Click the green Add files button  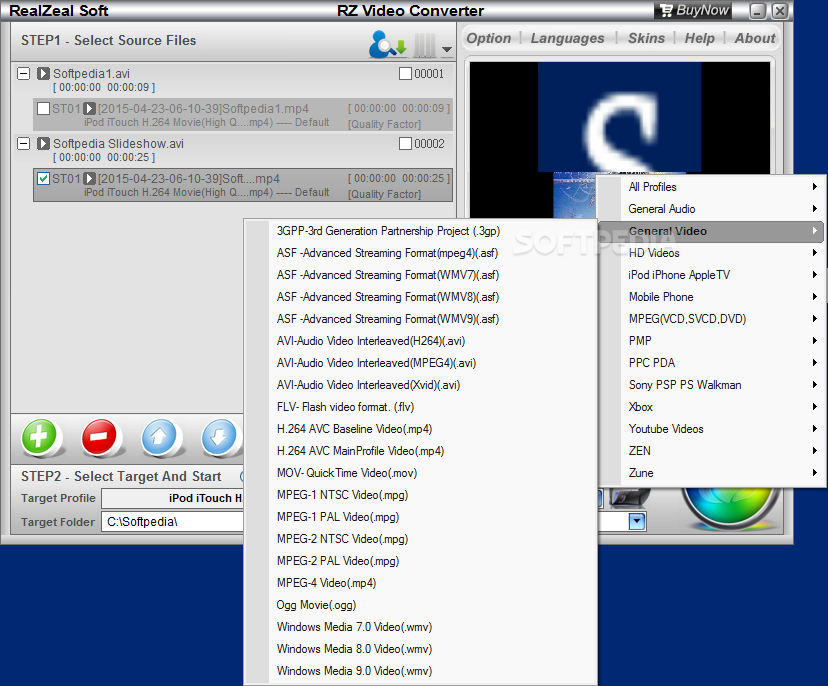(39, 437)
